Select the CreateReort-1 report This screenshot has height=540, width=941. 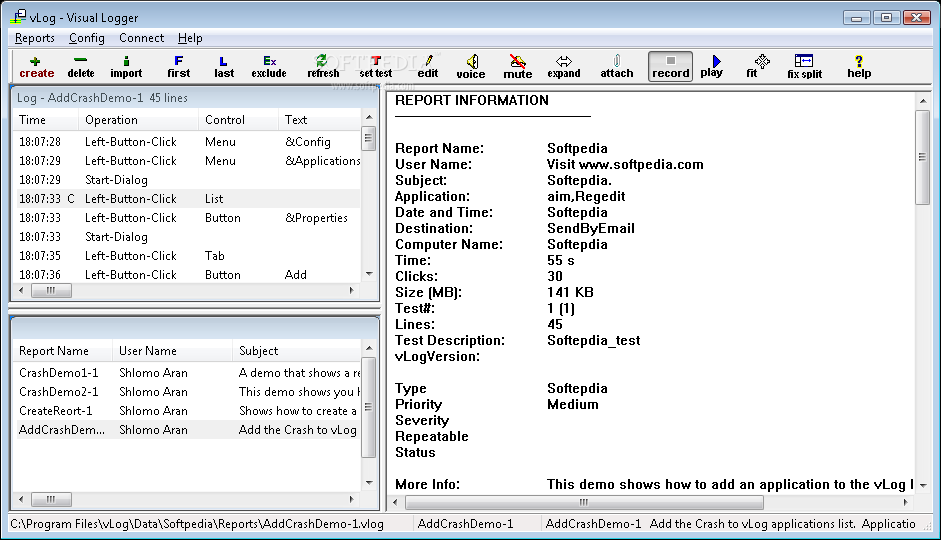pyautogui.click(x=188, y=411)
